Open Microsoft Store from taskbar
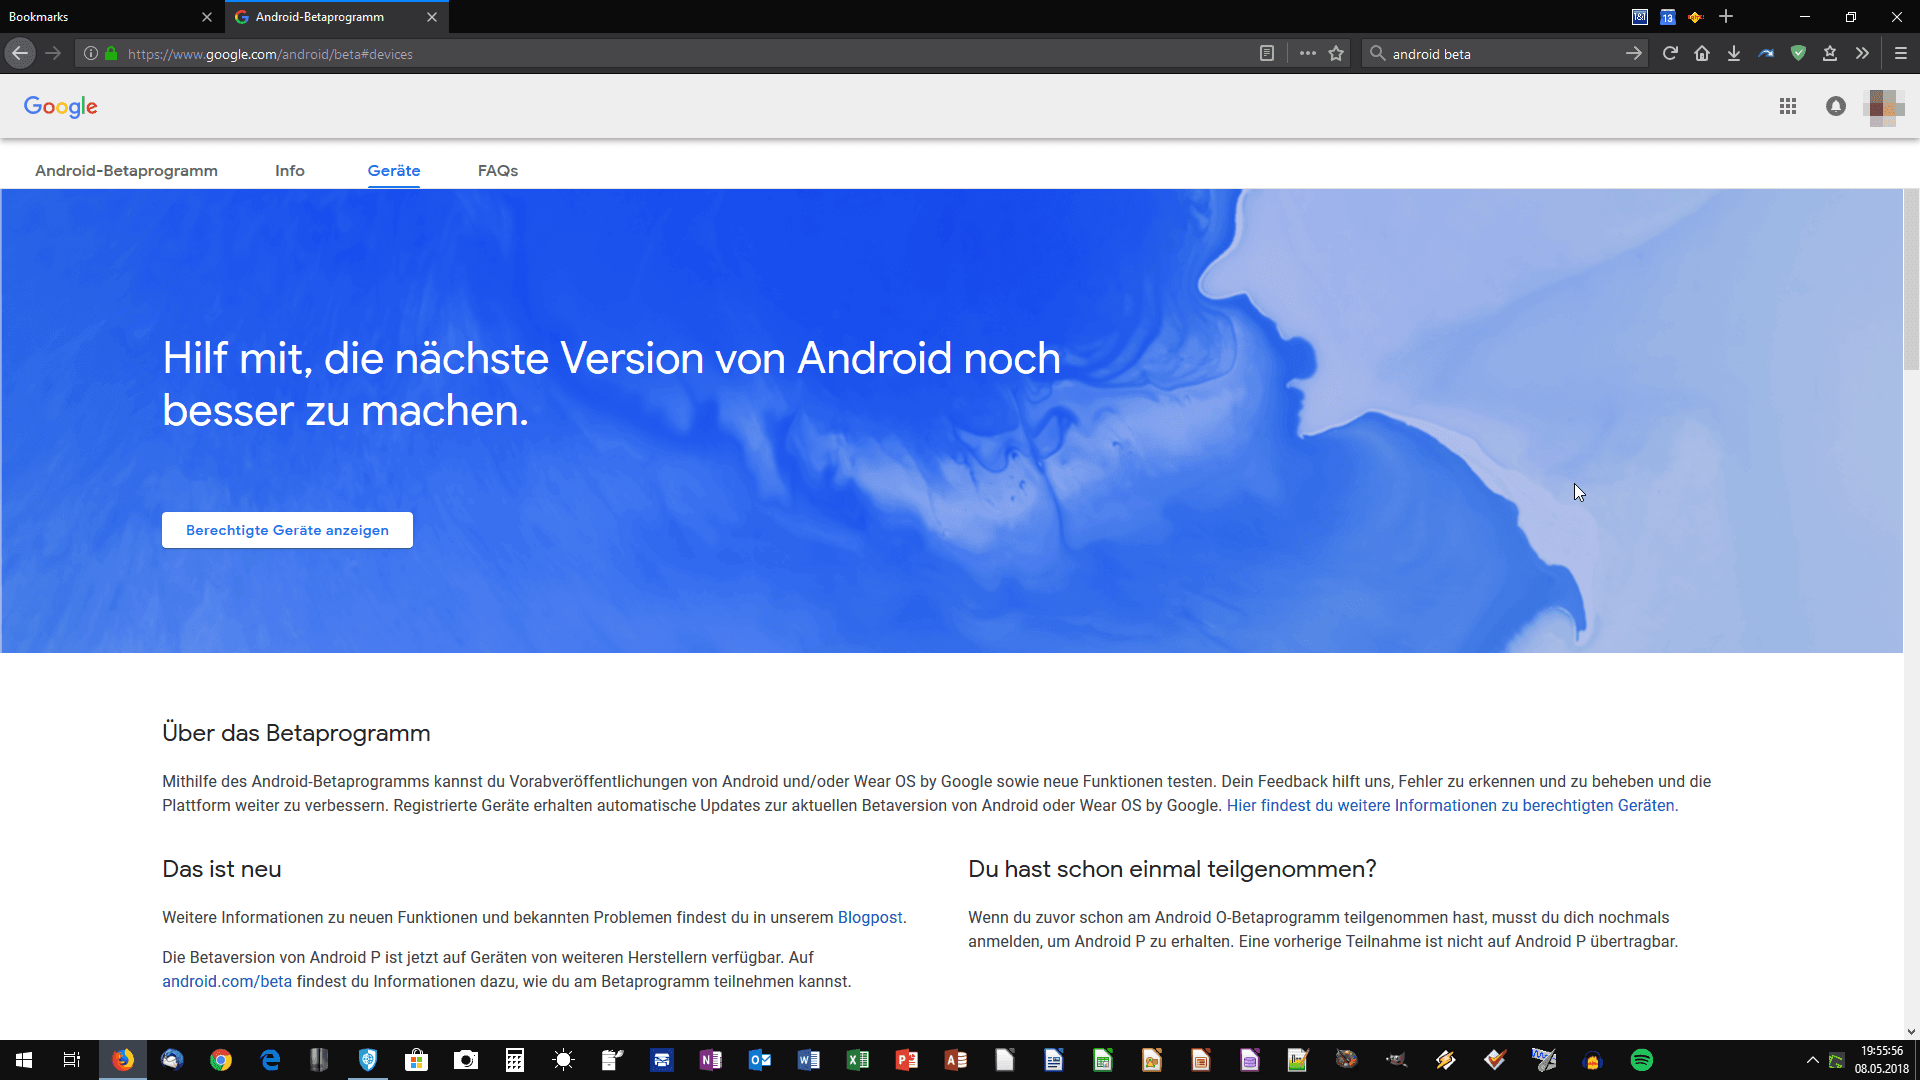 click(417, 1060)
